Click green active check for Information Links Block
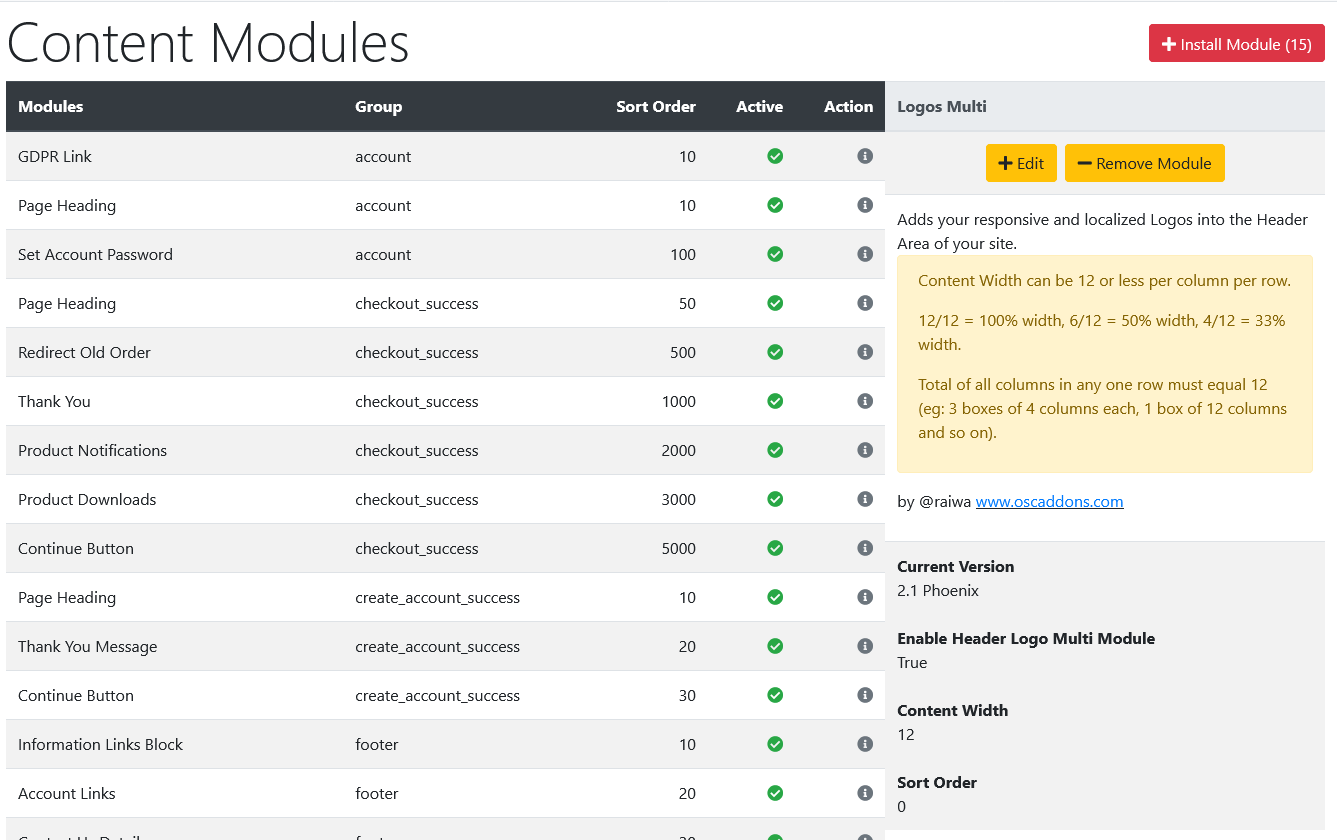1337x840 pixels. coord(775,744)
